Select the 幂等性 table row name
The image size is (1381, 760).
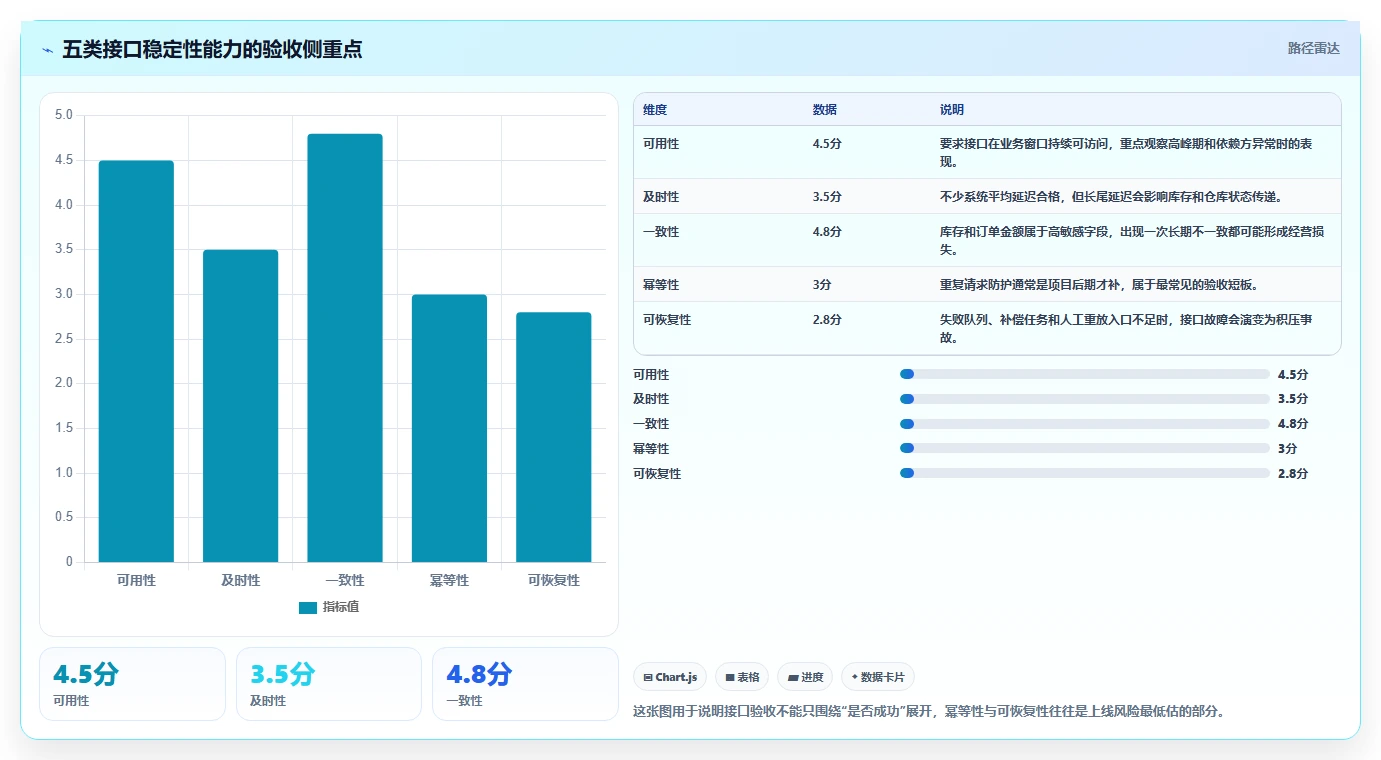[661, 285]
